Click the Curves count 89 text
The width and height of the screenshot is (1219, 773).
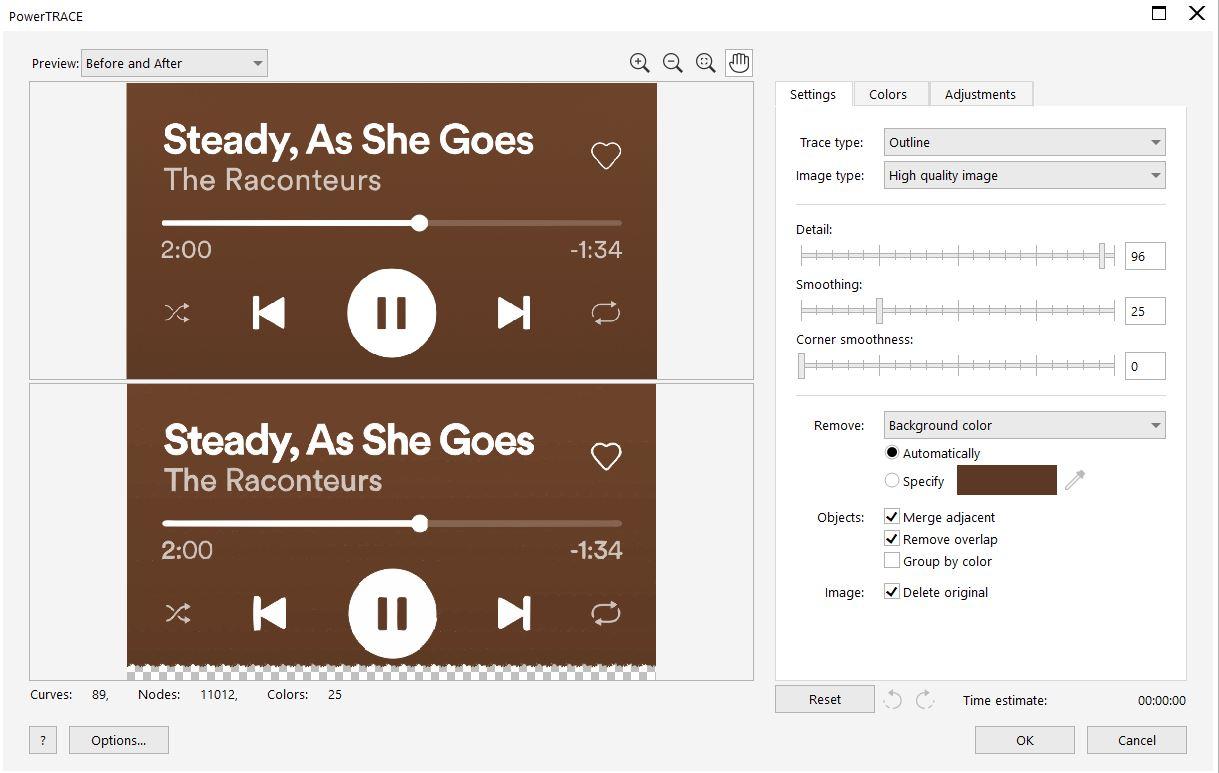click(100, 694)
